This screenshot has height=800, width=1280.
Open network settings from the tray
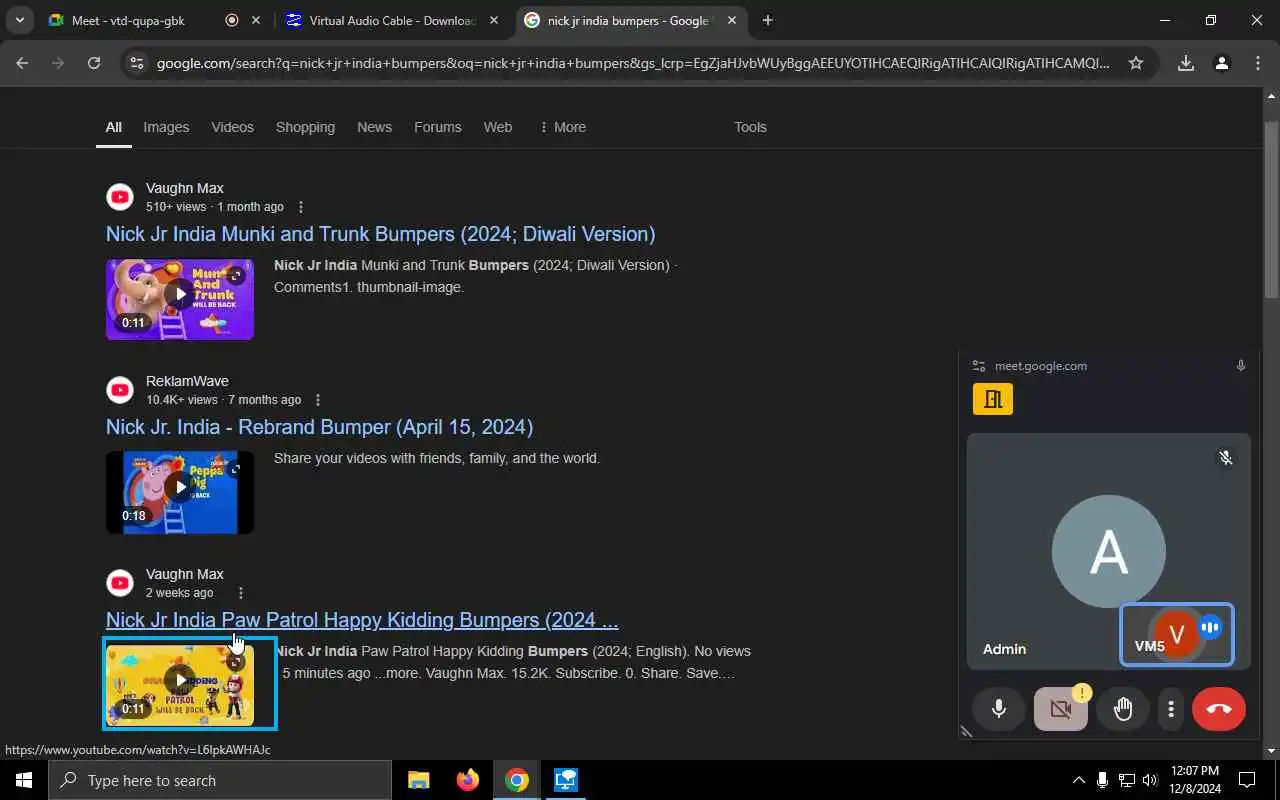point(1127,780)
